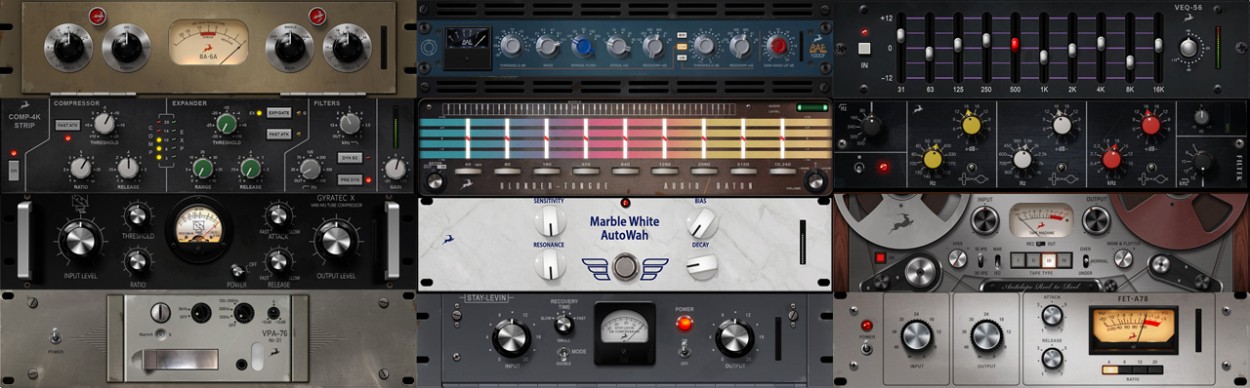Click the FET-A78 Output knob

[x=987, y=336]
